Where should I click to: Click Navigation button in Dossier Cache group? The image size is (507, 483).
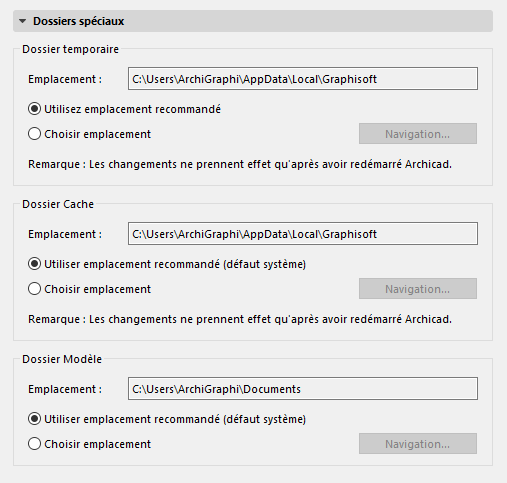click(418, 289)
